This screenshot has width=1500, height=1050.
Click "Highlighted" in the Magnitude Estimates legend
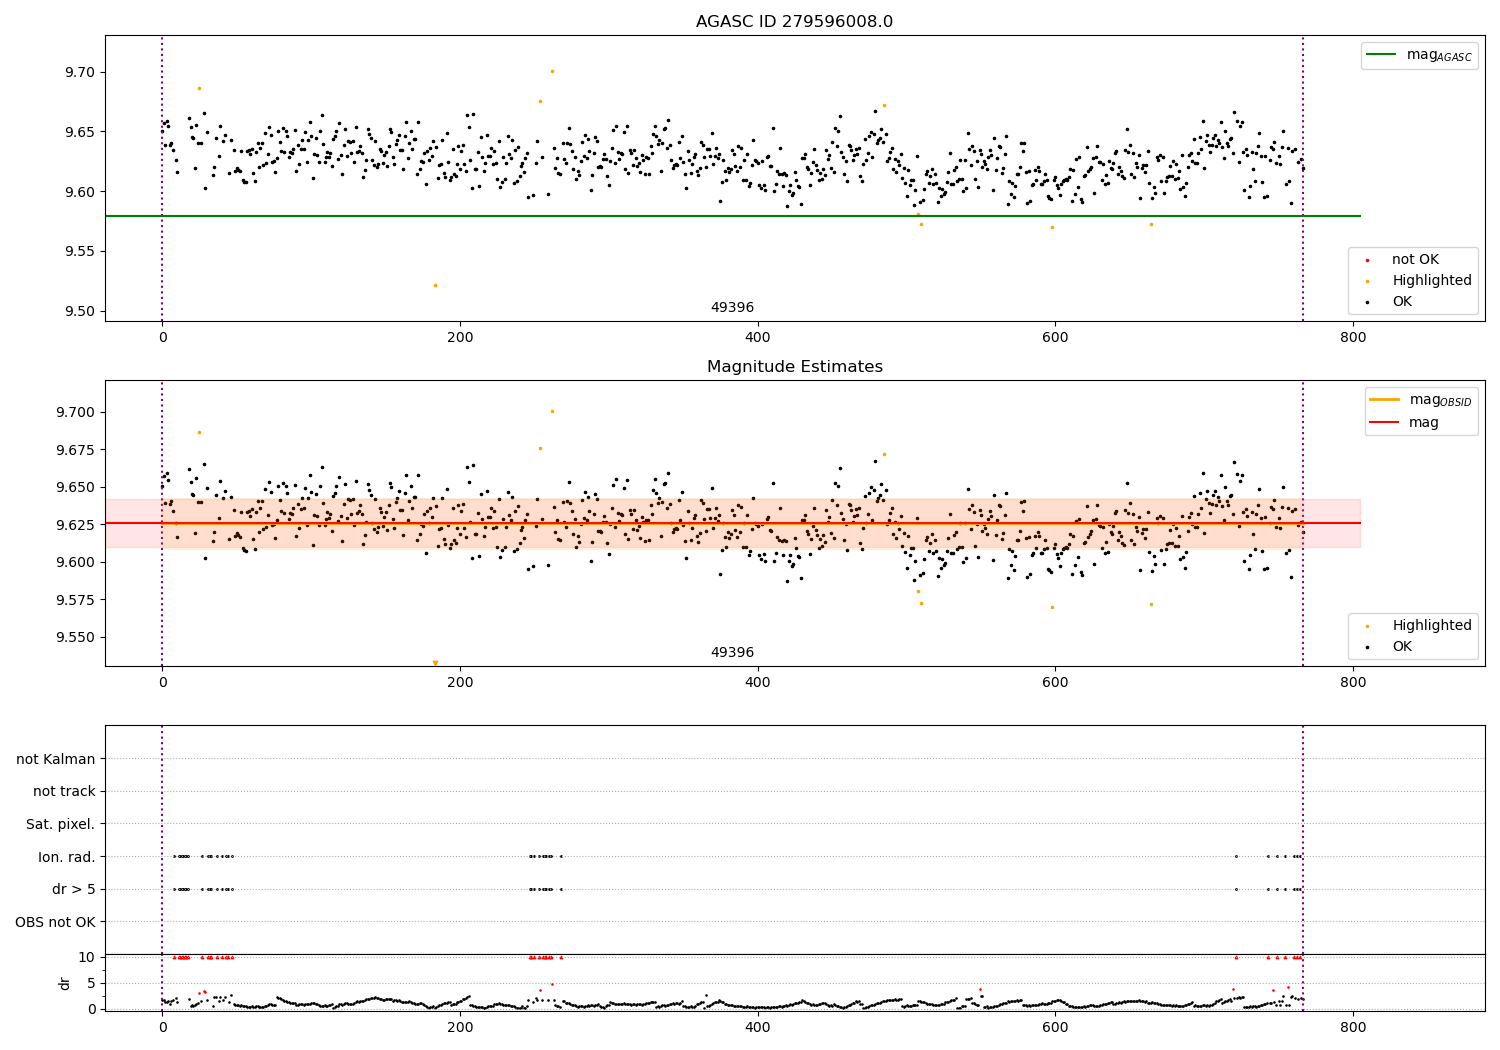1432,626
